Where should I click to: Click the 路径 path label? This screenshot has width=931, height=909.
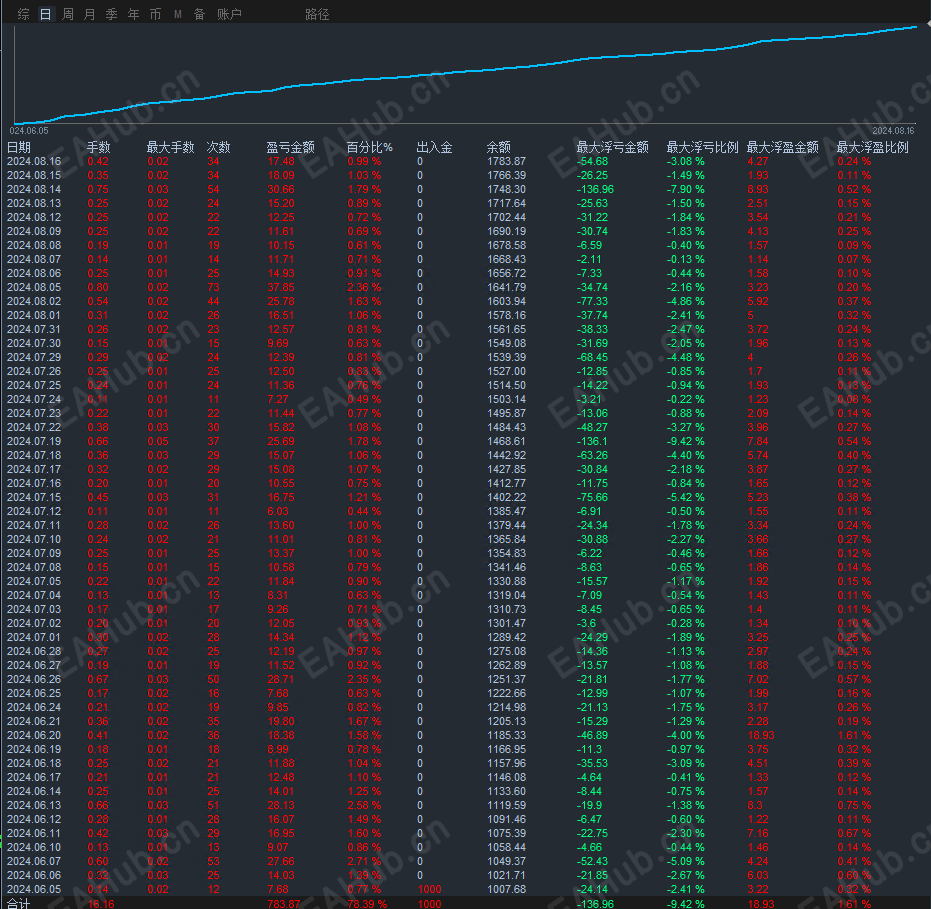[x=317, y=14]
